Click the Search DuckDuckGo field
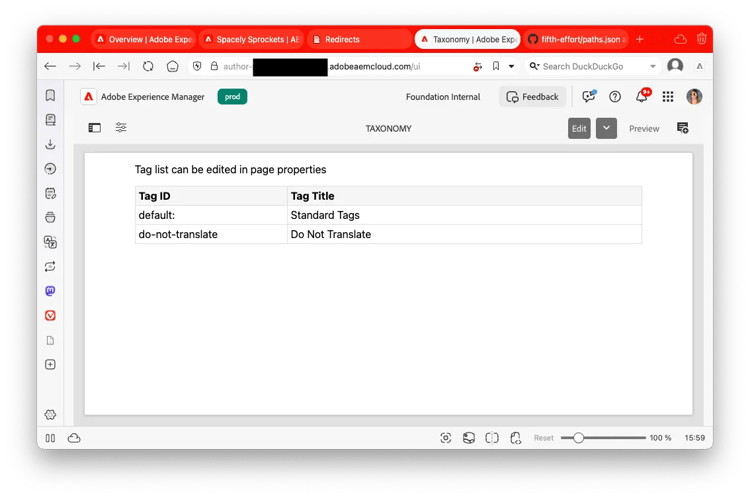 [x=593, y=66]
